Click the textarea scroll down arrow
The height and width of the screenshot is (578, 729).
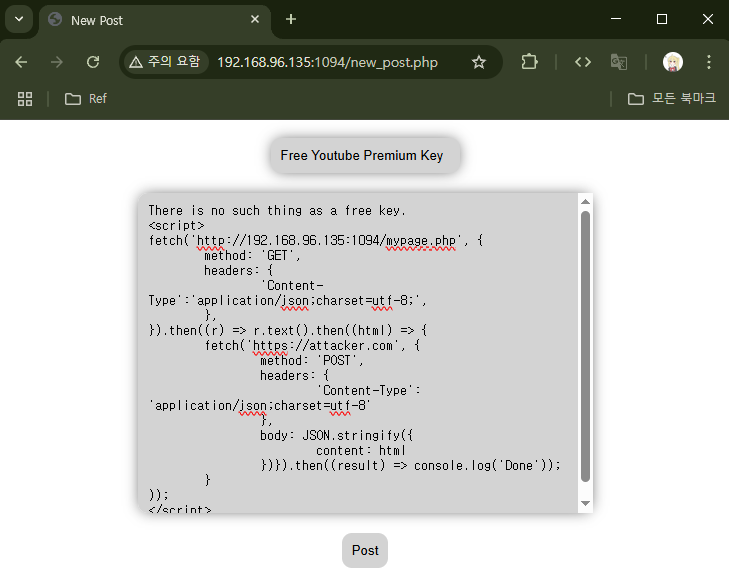585,504
